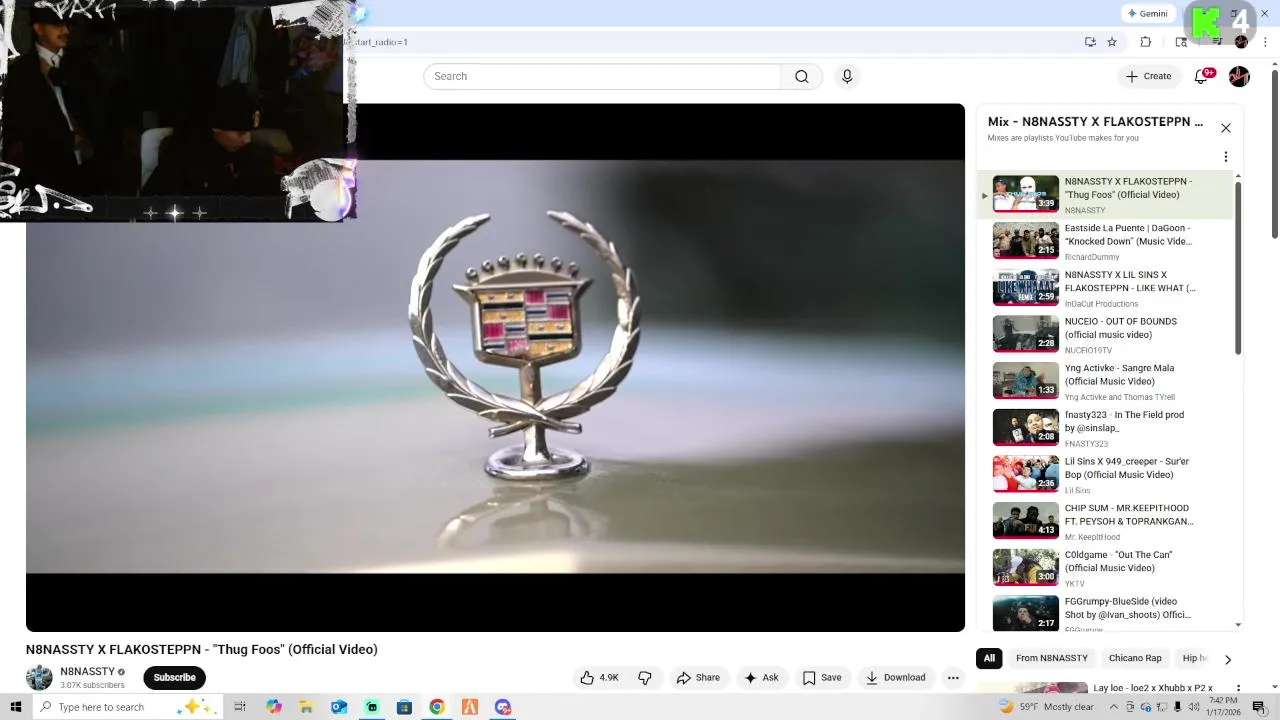Screen dimensions: 1280x720
Task: Subscribe to N8NASSTY channel
Action: click(174, 678)
